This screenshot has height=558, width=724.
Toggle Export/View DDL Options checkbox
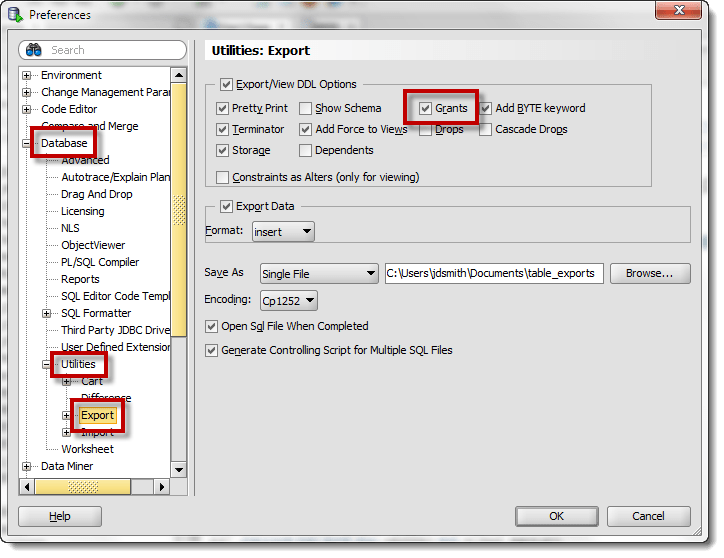pyautogui.click(x=226, y=84)
